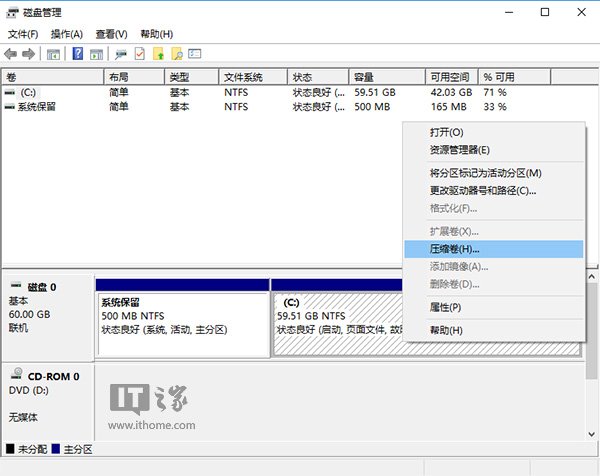Click the Connect disk toolbar icon
600x476 pixels.
[121, 54]
